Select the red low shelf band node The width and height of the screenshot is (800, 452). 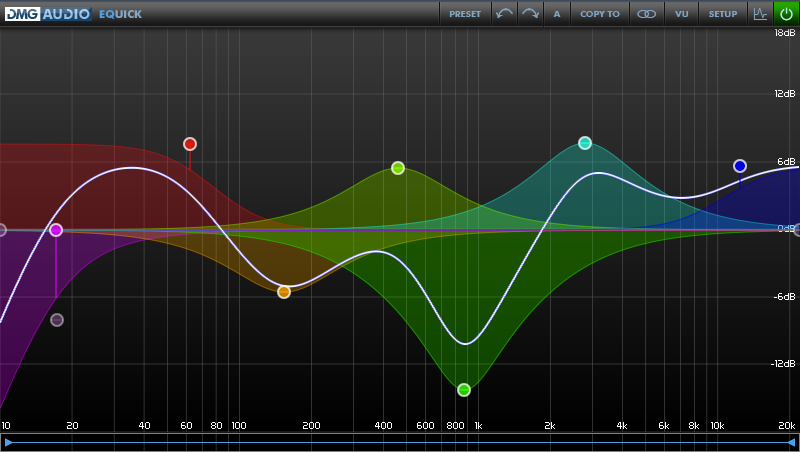click(190, 144)
